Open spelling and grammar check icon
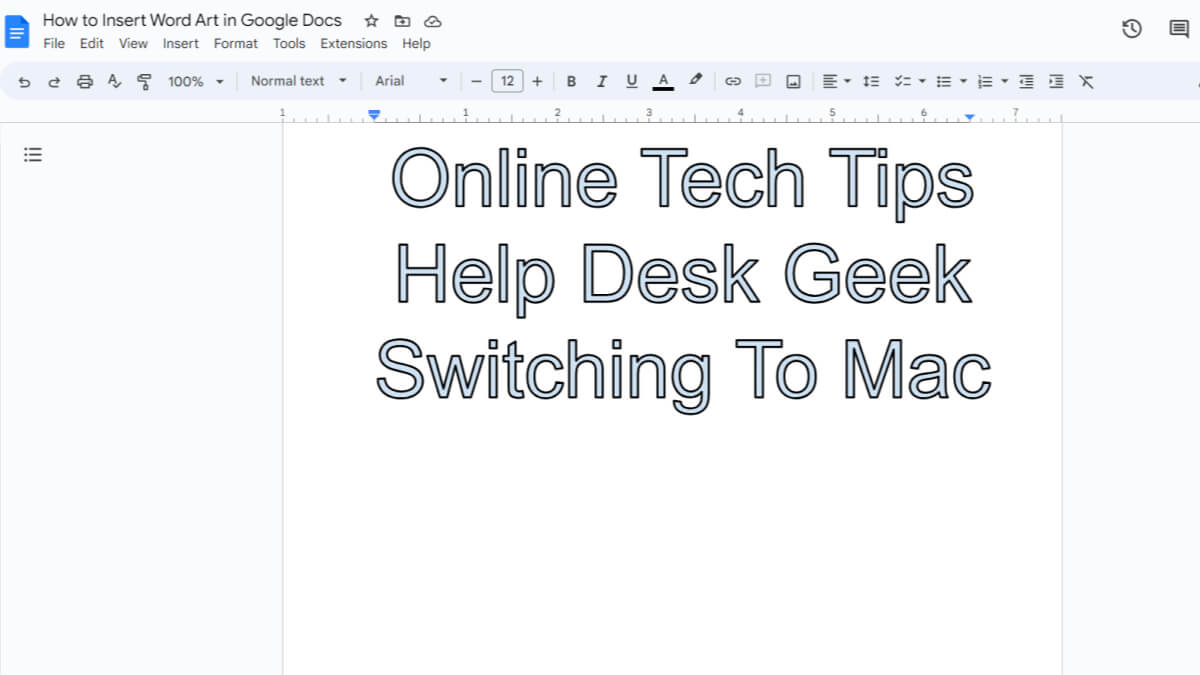The height and width of the screenshot is (675, 1200). point(114,81)
